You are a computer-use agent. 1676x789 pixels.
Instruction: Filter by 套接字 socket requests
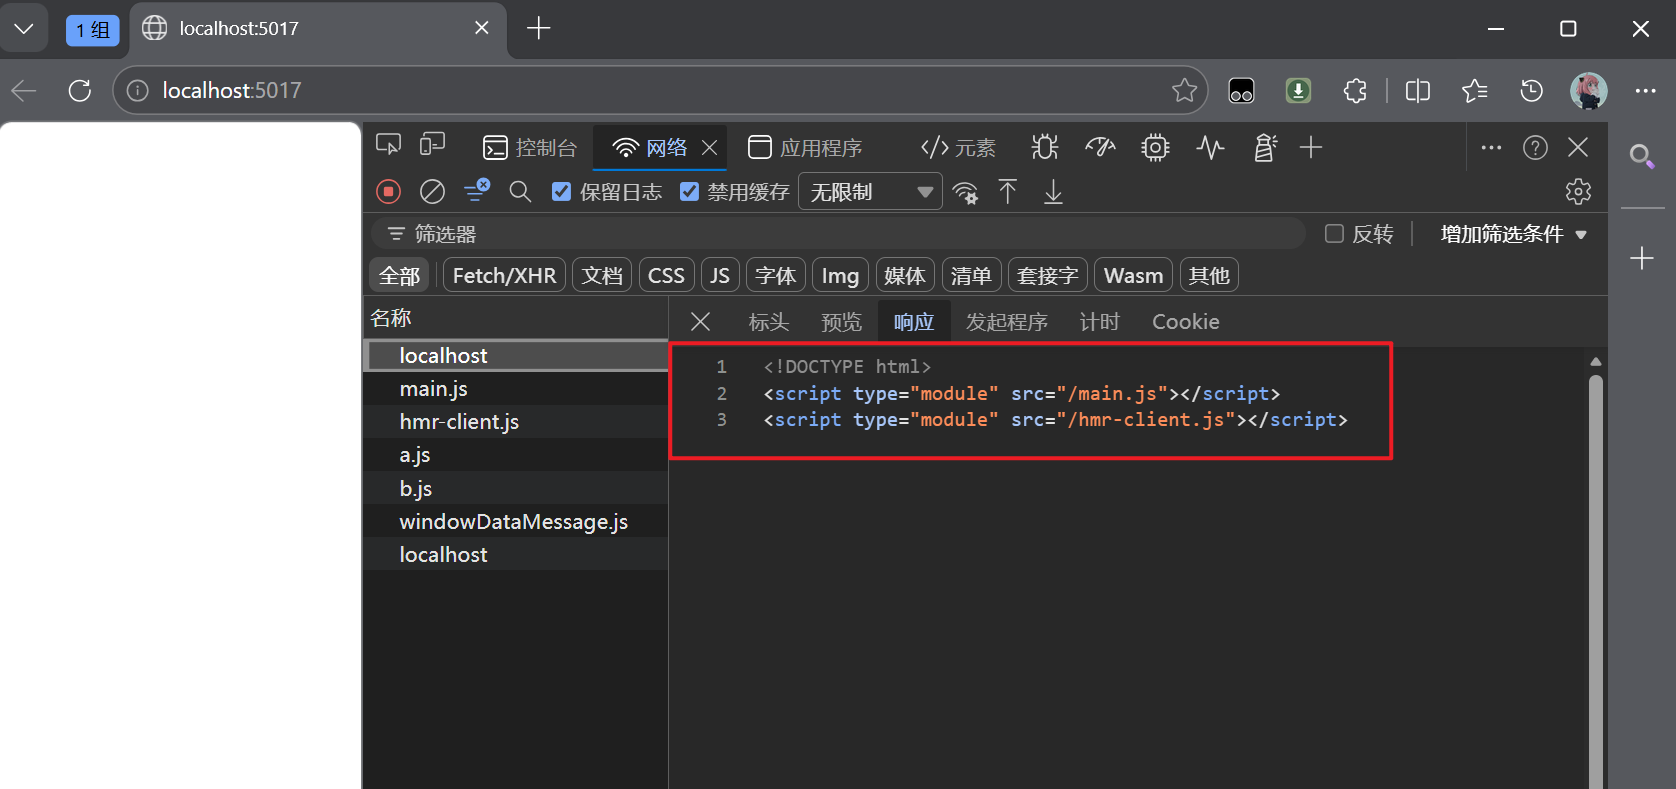(1047, 276)
